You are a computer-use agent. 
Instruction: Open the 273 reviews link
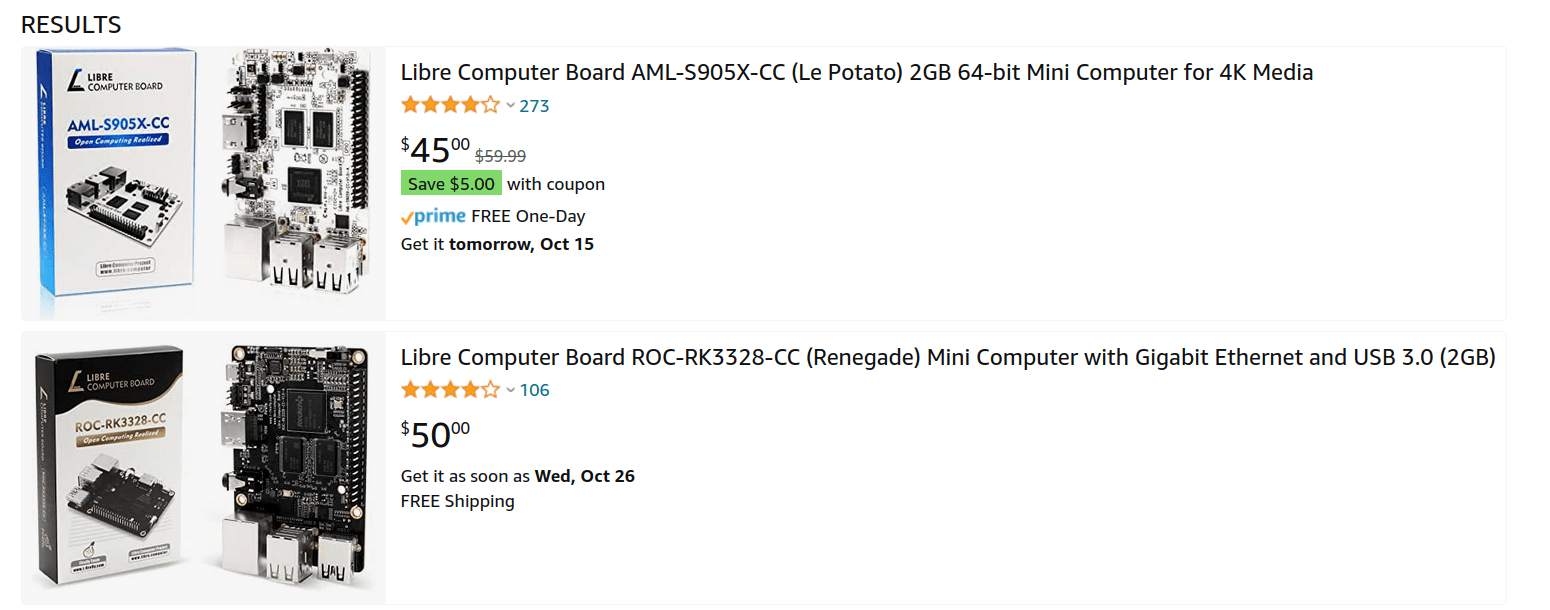535,106
